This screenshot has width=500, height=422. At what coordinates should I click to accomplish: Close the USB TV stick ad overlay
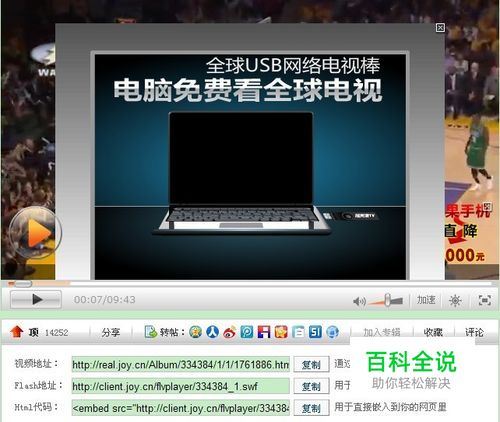tap(440, 28)
